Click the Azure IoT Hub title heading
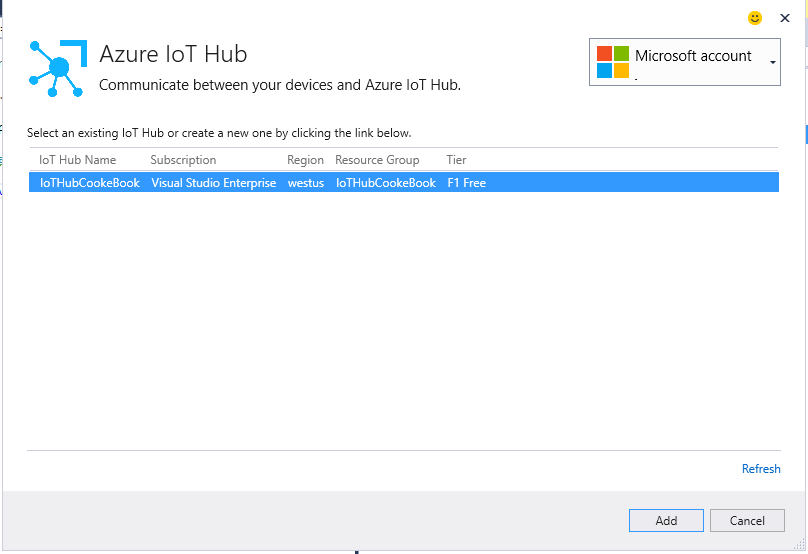808x554 pixels. [173, 54]
